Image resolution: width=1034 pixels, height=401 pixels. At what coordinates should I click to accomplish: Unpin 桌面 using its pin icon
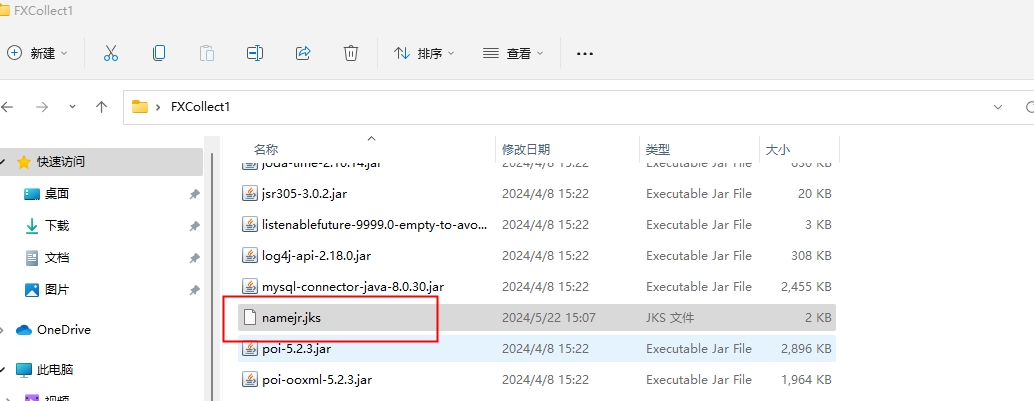(x=194, y=194)
